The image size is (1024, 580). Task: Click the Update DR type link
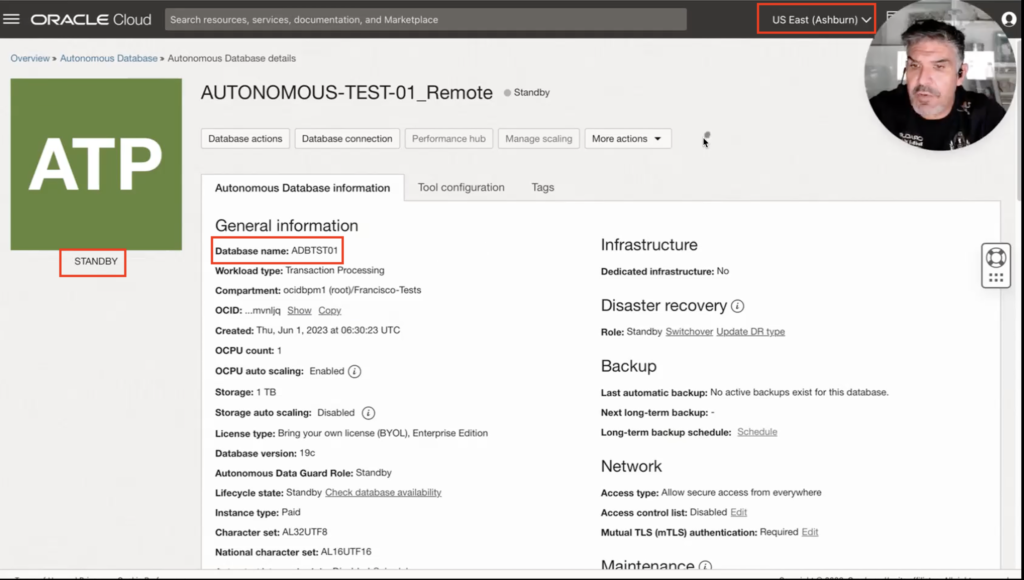pos(750,332)
